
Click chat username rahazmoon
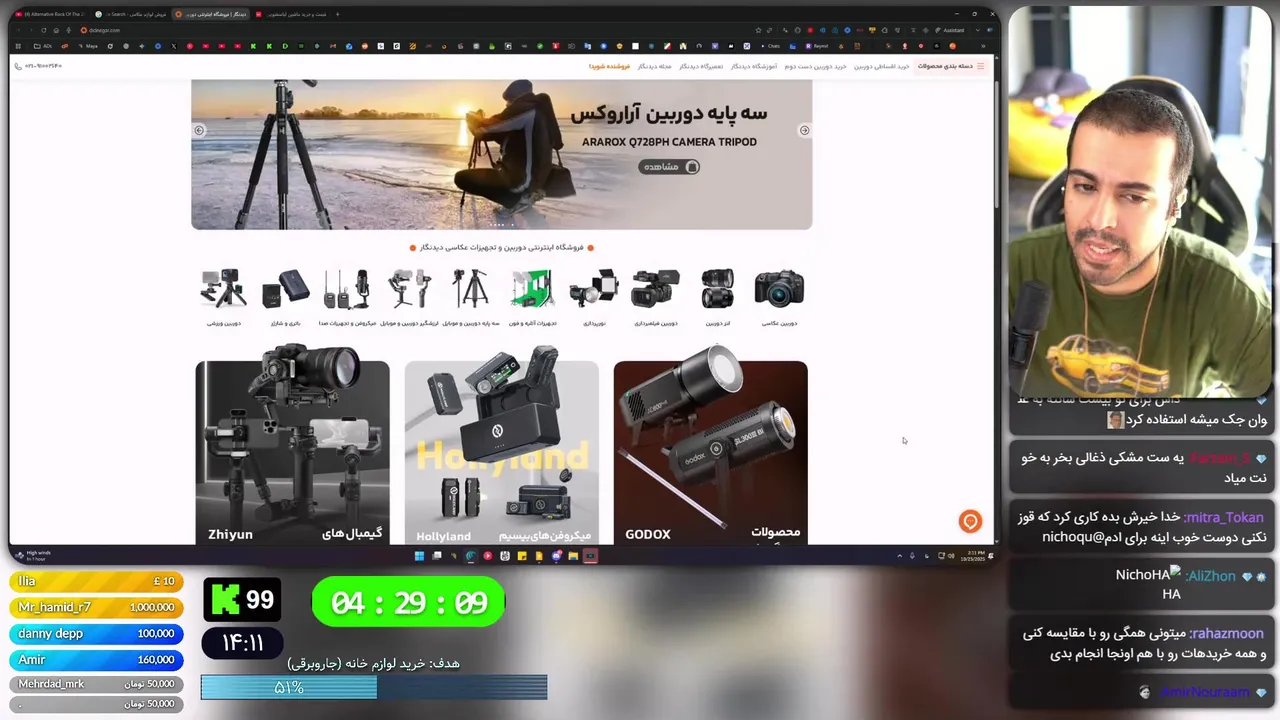click(1227, 633)
